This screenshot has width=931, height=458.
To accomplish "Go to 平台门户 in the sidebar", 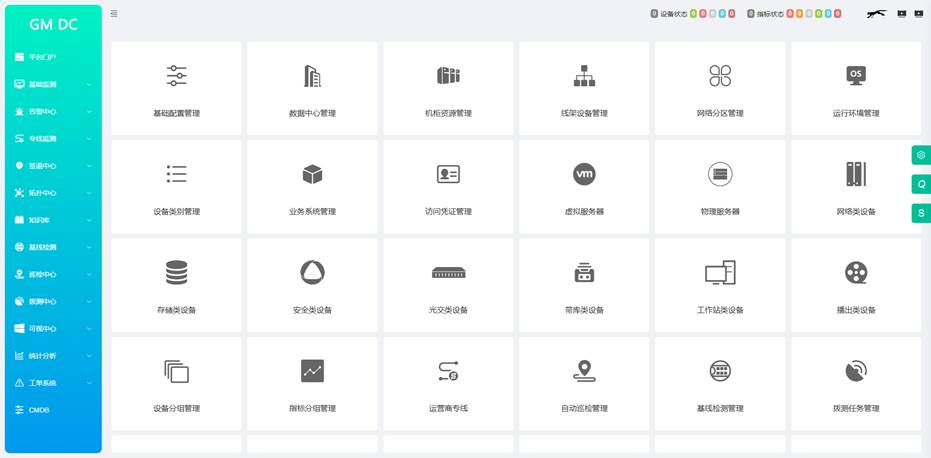I will point(53,57).
